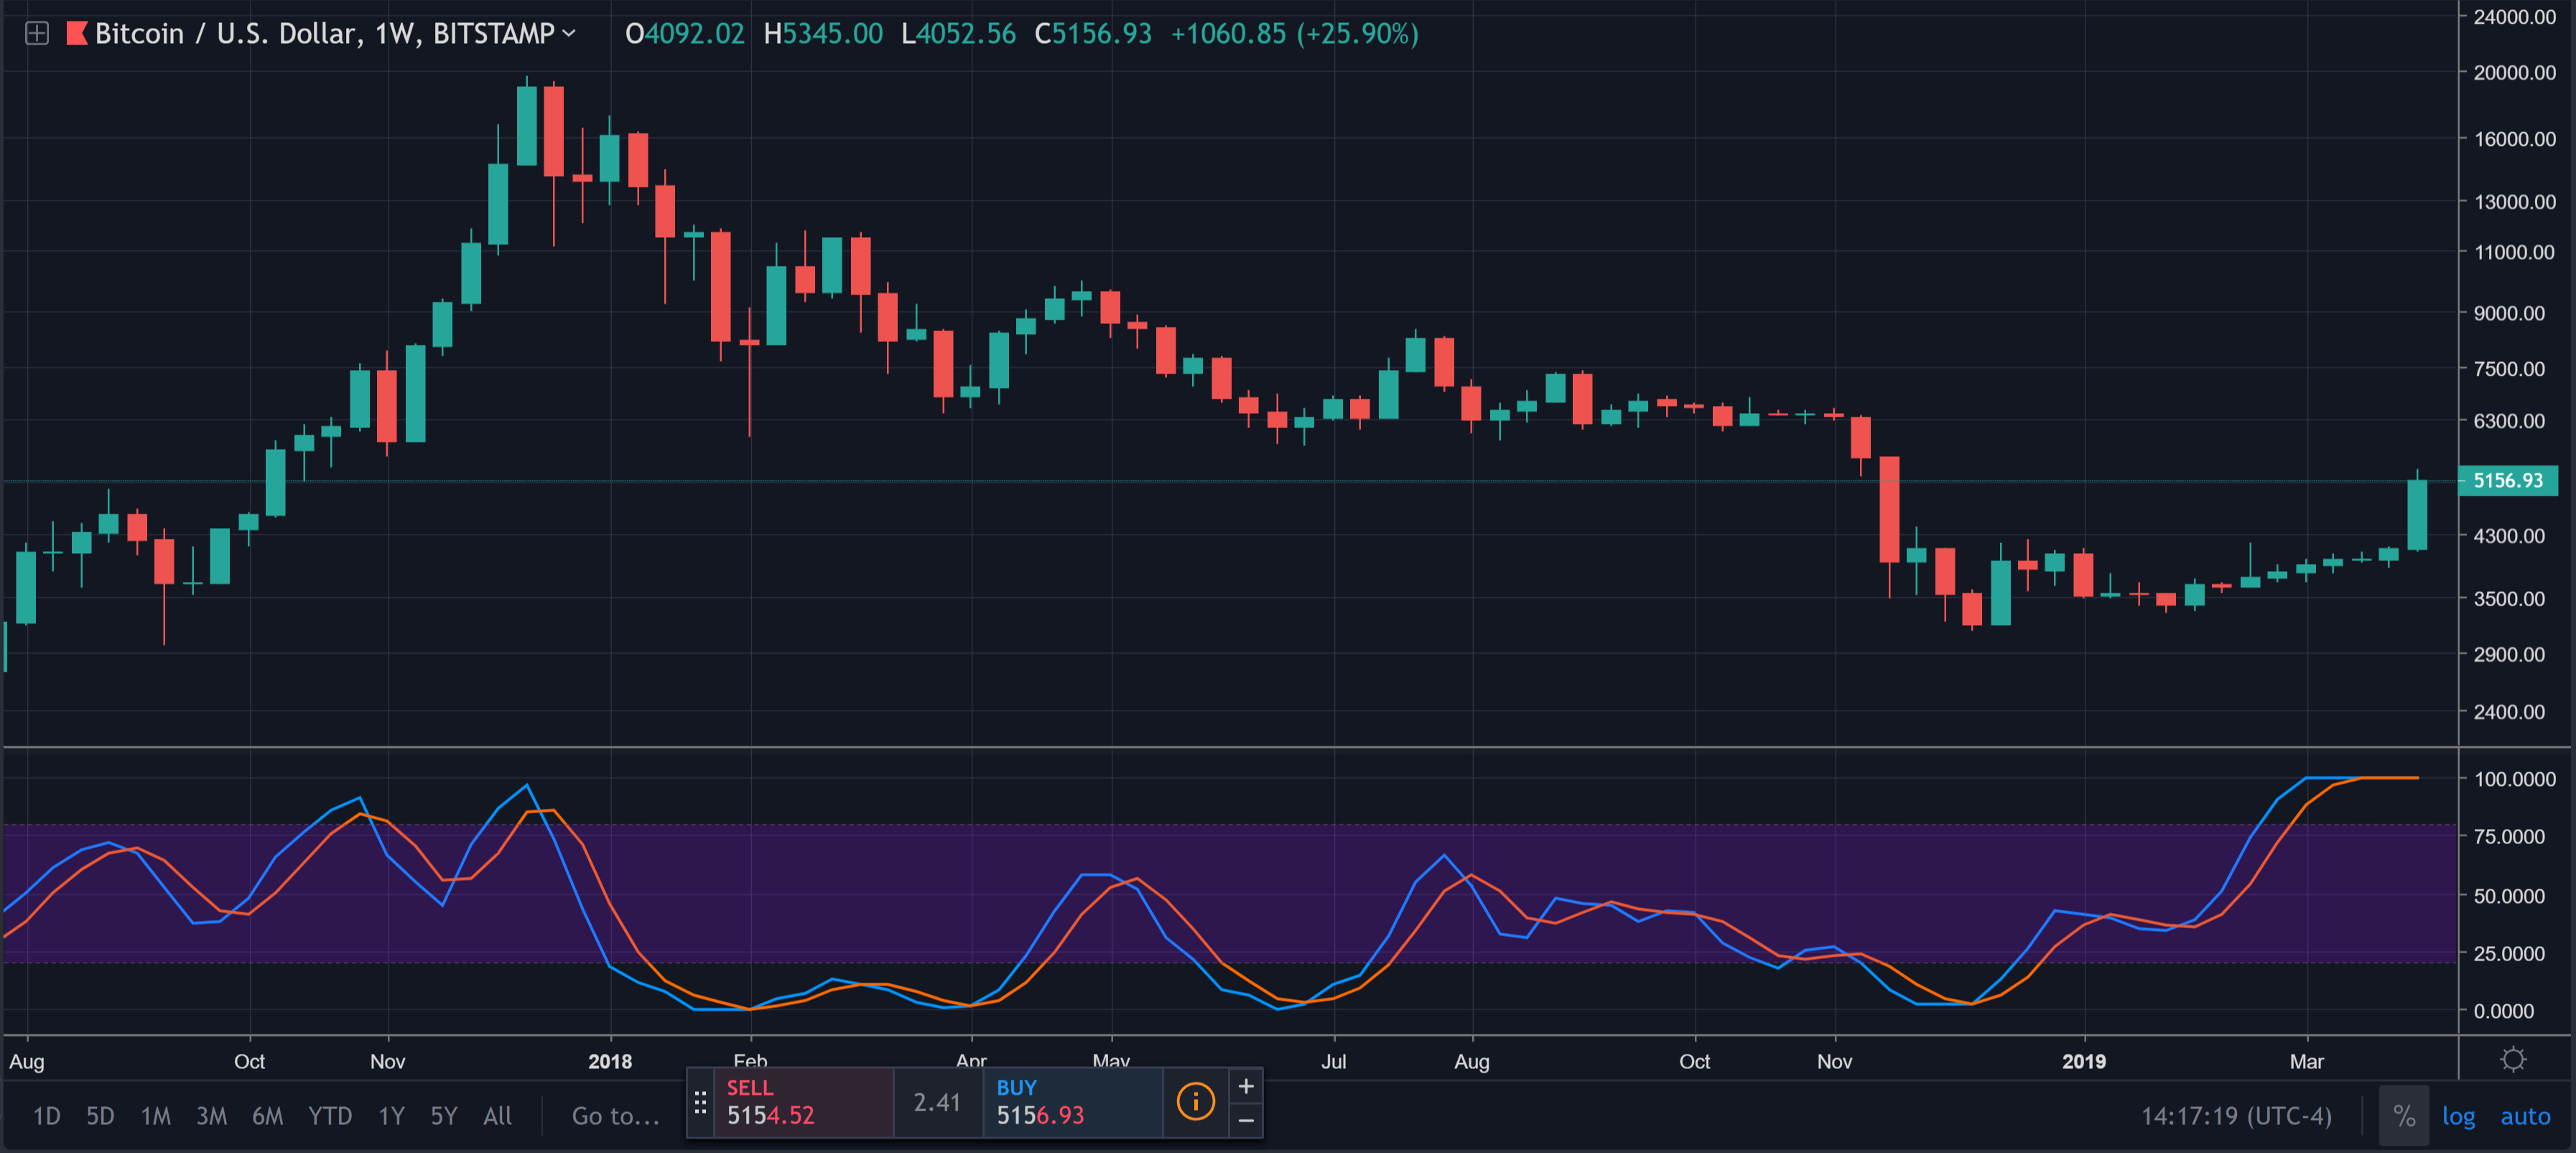Decrease order size with the minus stepper

(1246, 1121)
